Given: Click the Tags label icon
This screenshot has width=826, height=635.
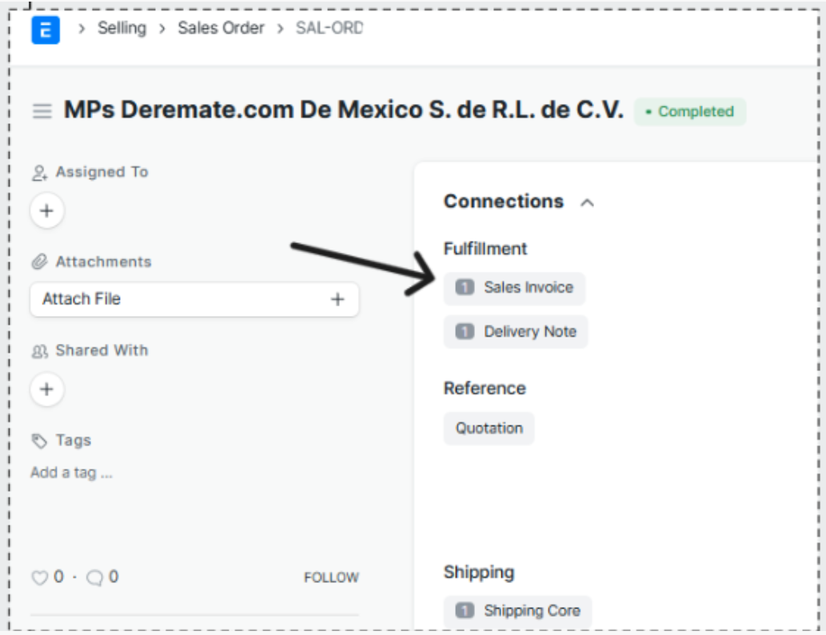Looking at the screenshot, I should (39, 440).
